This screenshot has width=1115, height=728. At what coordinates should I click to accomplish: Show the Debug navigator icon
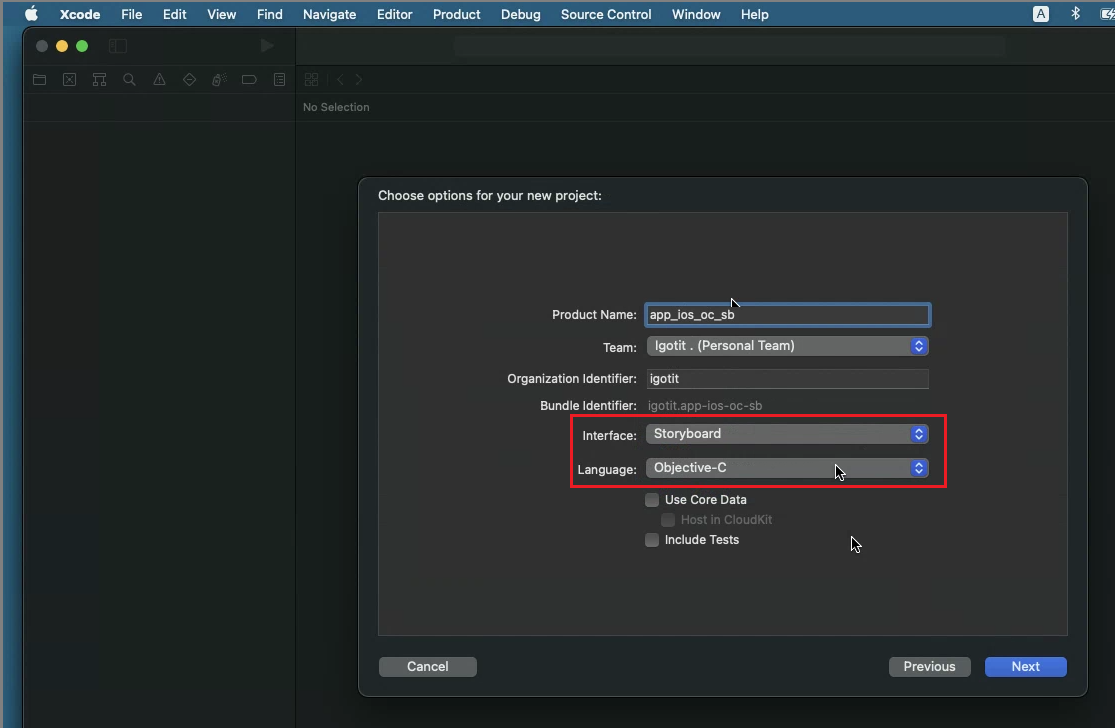point(219,80)
